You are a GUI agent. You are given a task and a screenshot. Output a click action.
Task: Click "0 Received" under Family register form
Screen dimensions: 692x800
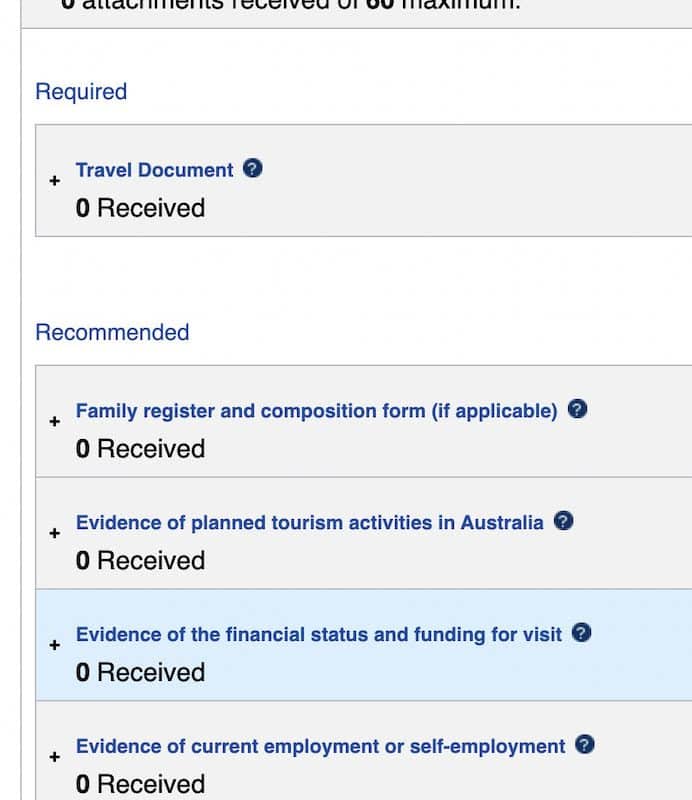[x=140, y=448]
